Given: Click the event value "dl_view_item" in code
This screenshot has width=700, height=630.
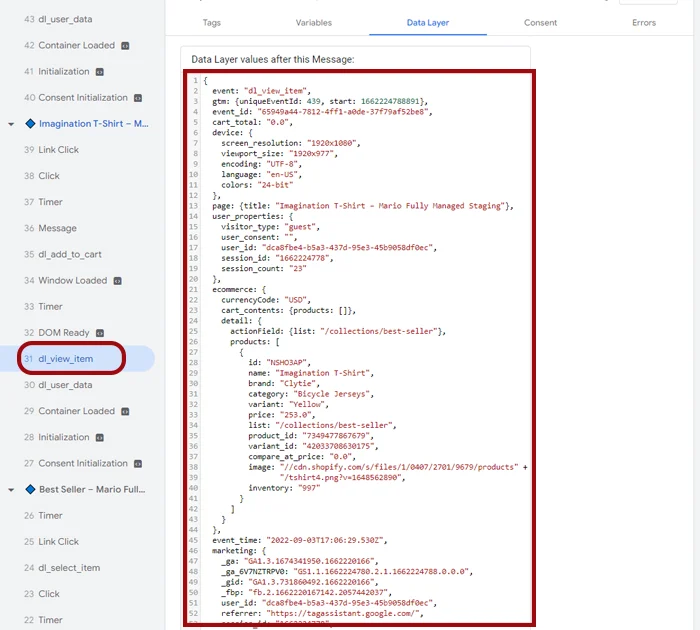Looking at the screenshot, I should click(x=275, y=91).
